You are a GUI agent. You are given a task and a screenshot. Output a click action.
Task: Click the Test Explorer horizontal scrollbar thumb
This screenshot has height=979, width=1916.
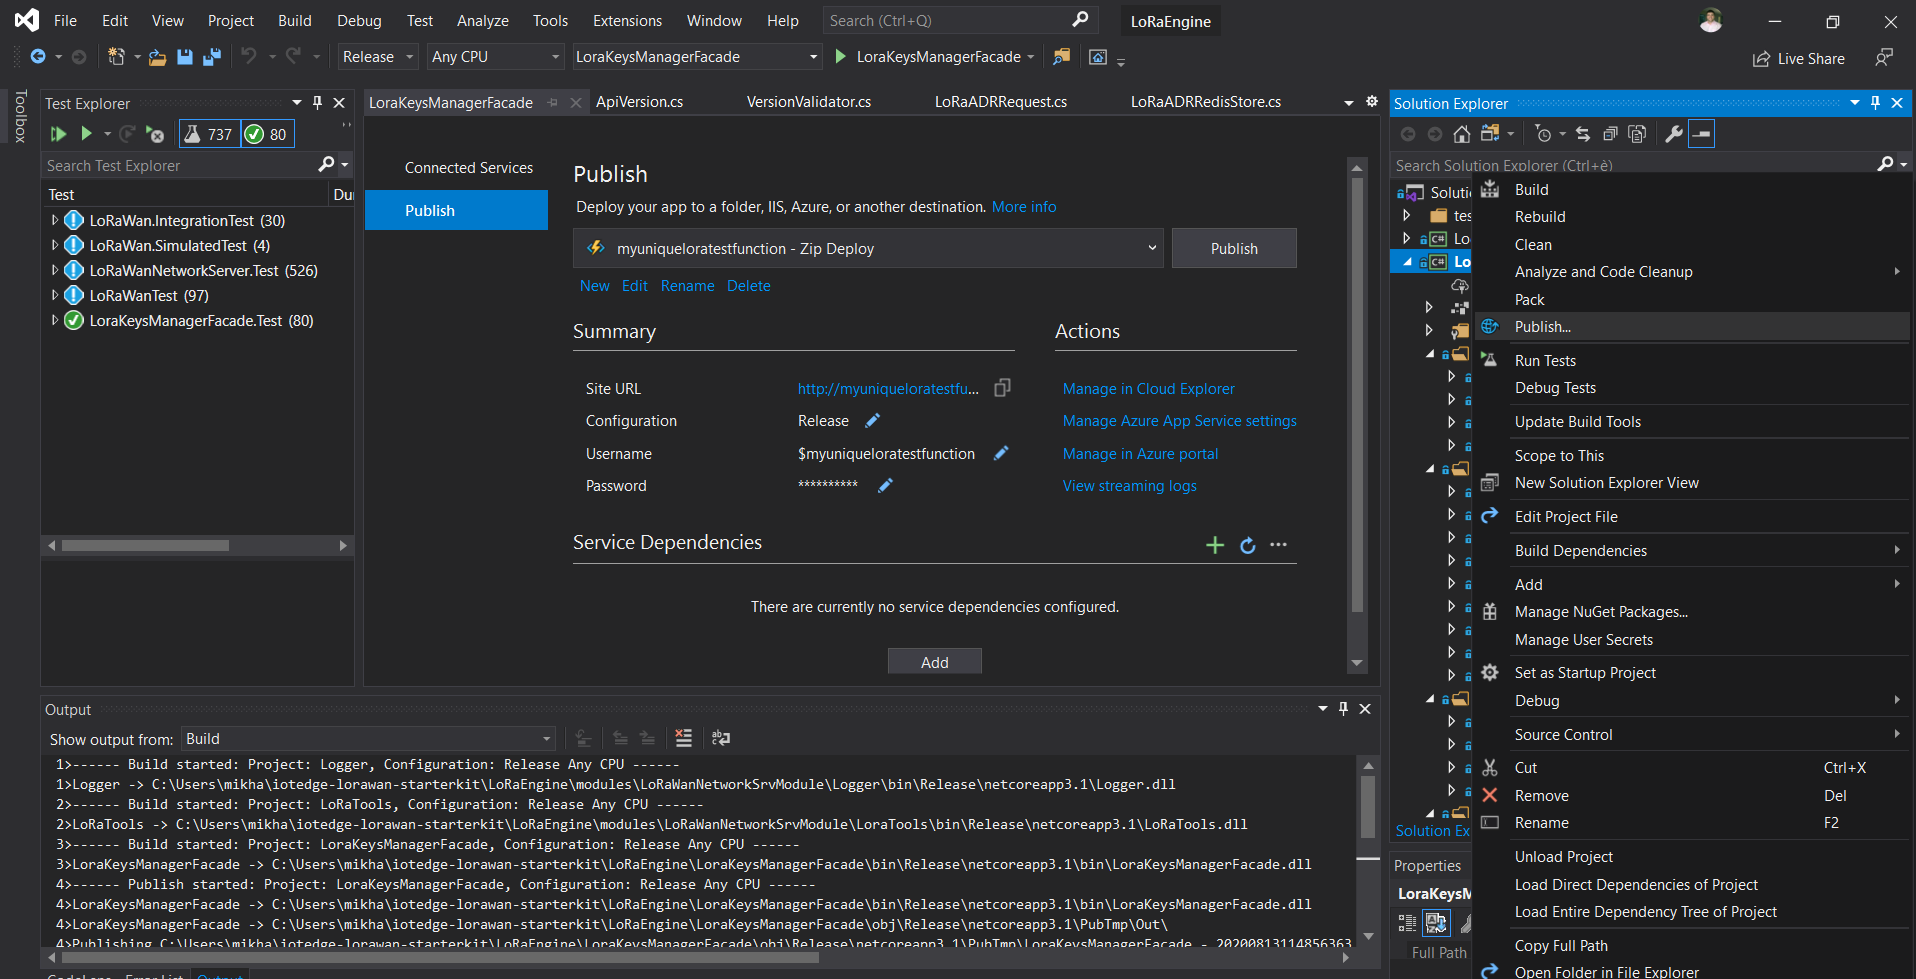click(x=145, y=545)
